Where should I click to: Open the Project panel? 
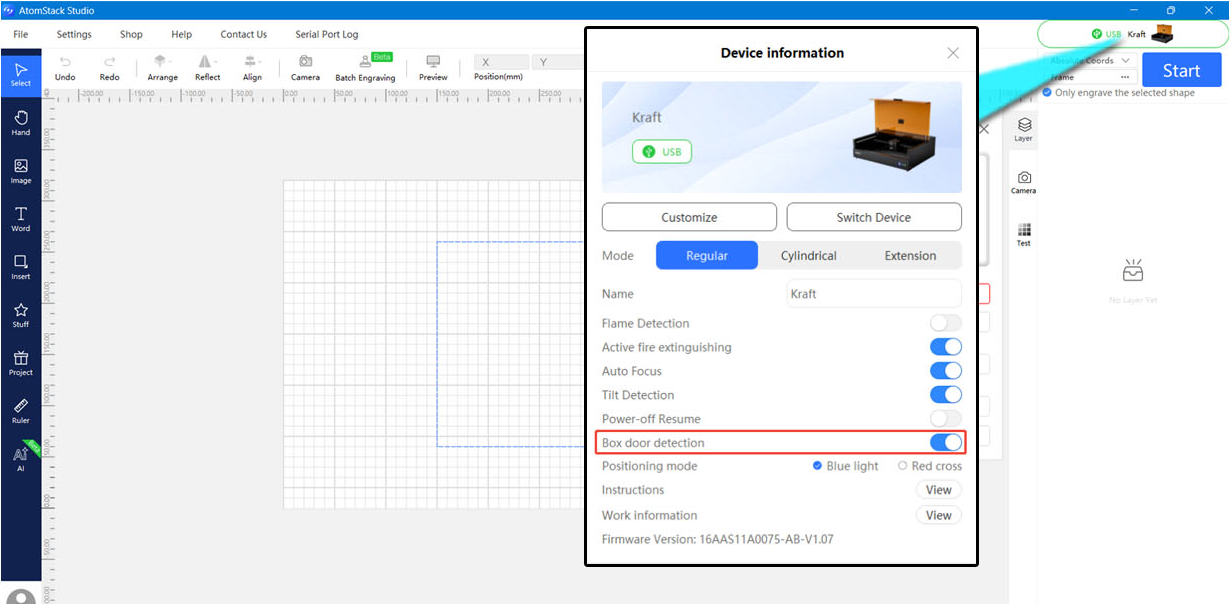[x=21, y=363]
